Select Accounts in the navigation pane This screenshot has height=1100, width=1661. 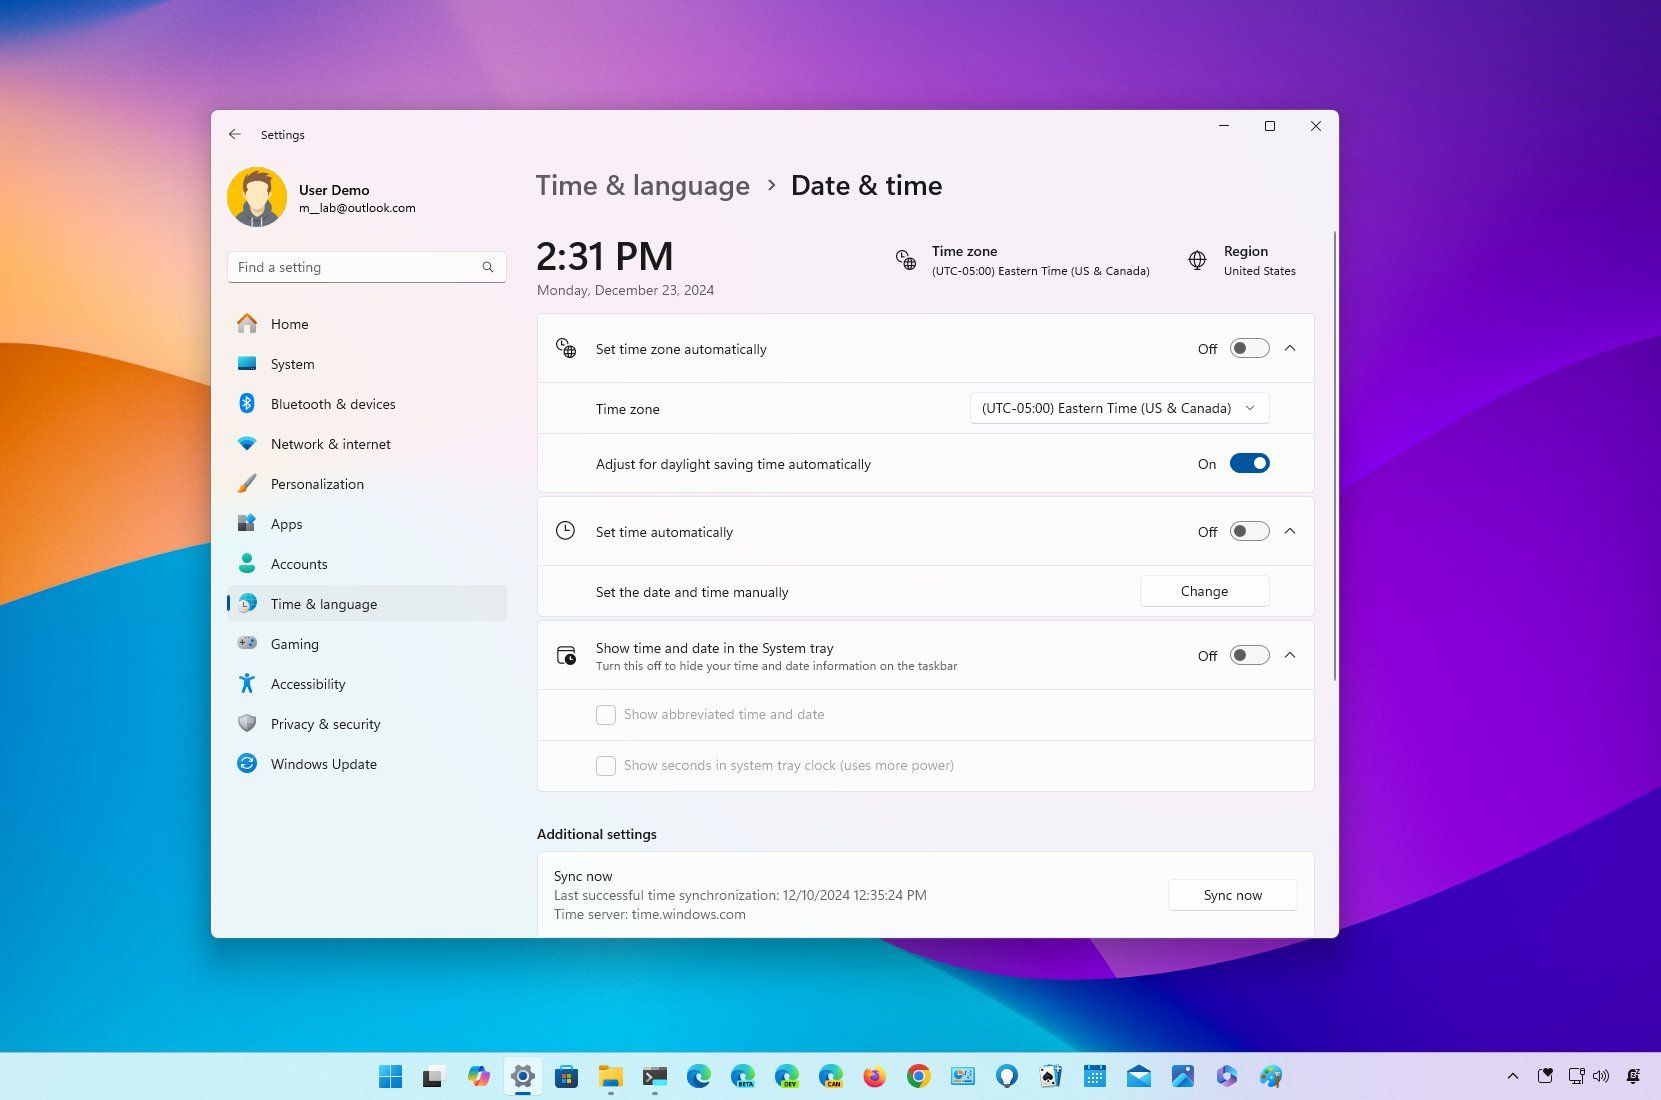[298, 564]
